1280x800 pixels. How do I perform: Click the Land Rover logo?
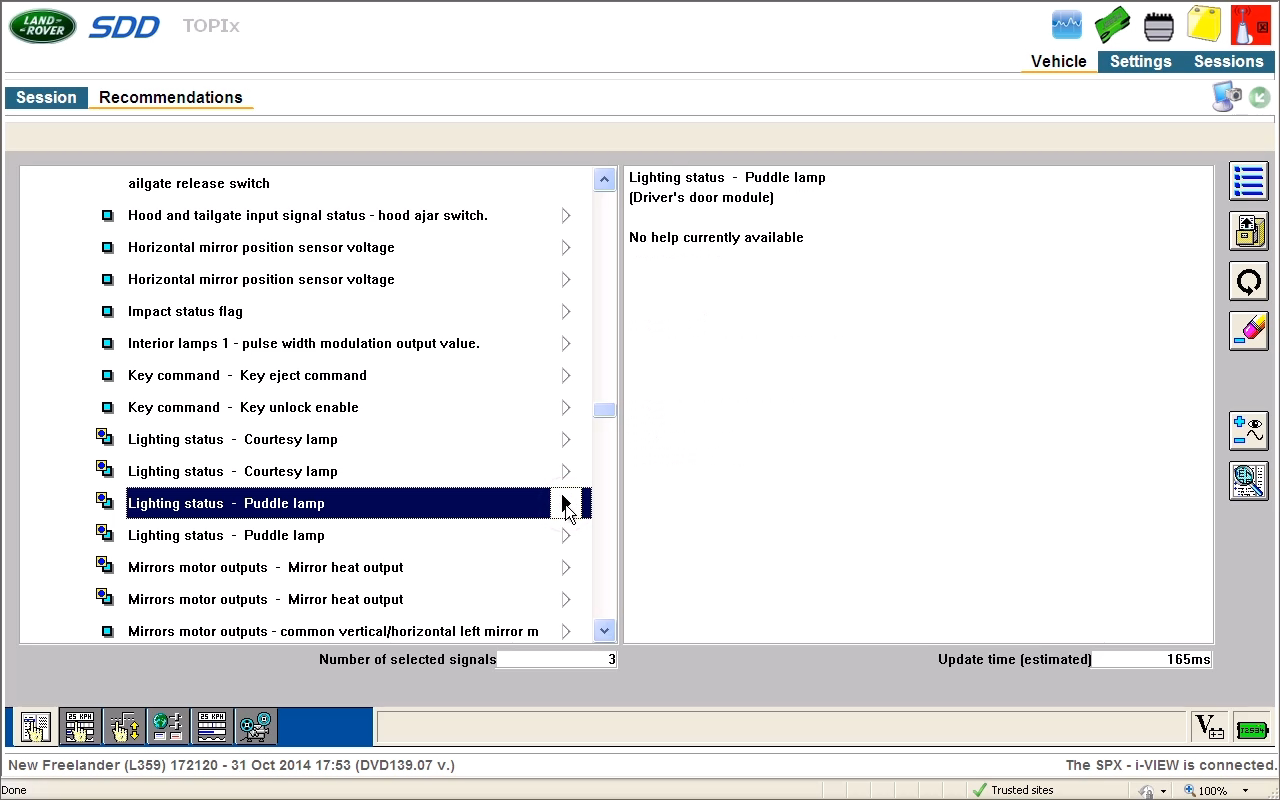click(x=42, y=26)
